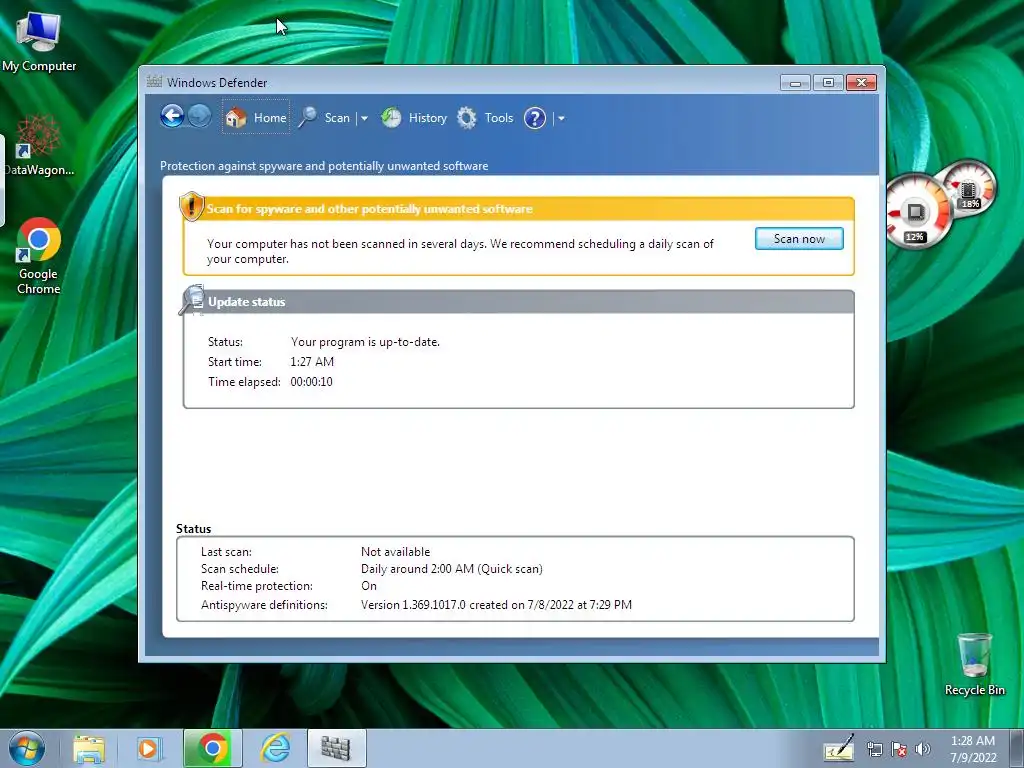Launch Windows Media Player from taskbar
This screenshot has width=1024, height=768.
[x=149, y=748]
